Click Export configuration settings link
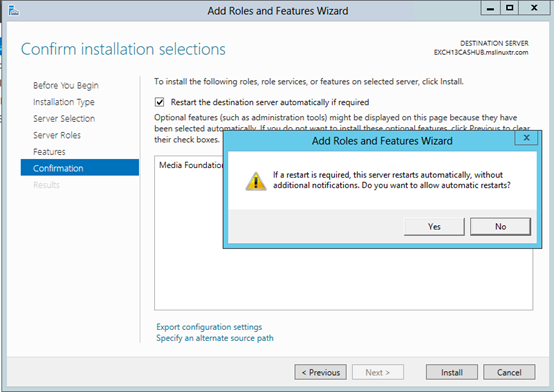The height and width of the screenshot is (392, 554). [x=209, y=327]
